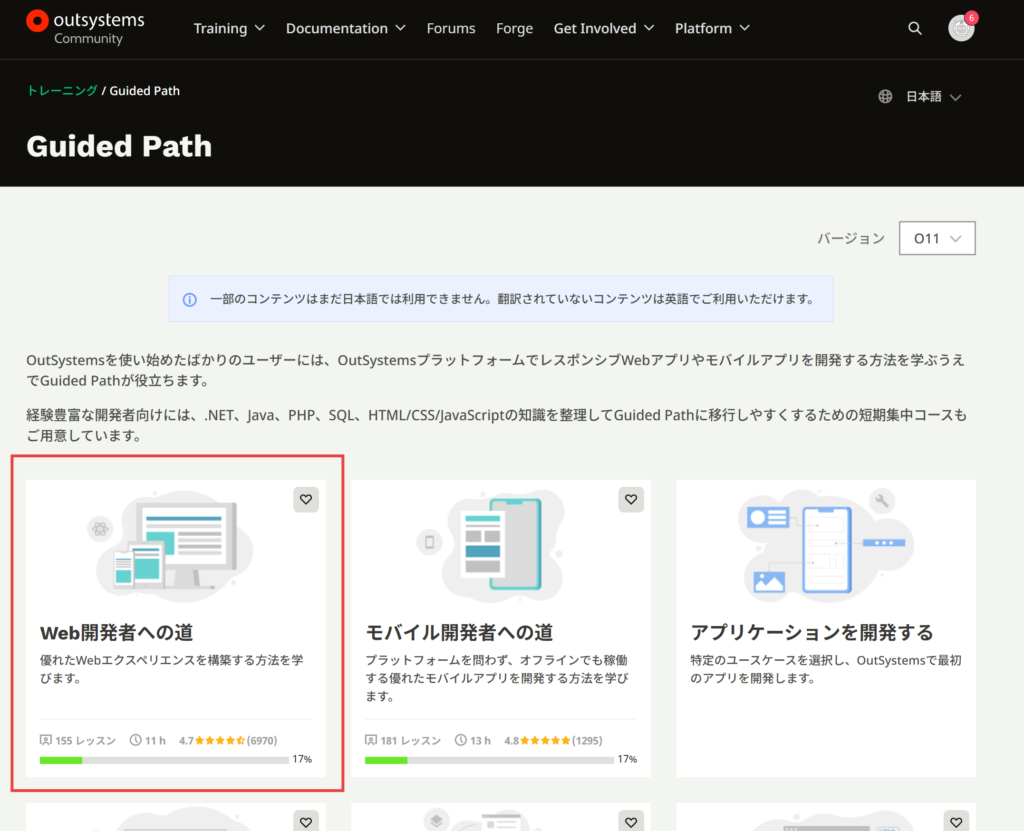Open the Forge page
Screen dimensions: 1024x831
(514, 28)
